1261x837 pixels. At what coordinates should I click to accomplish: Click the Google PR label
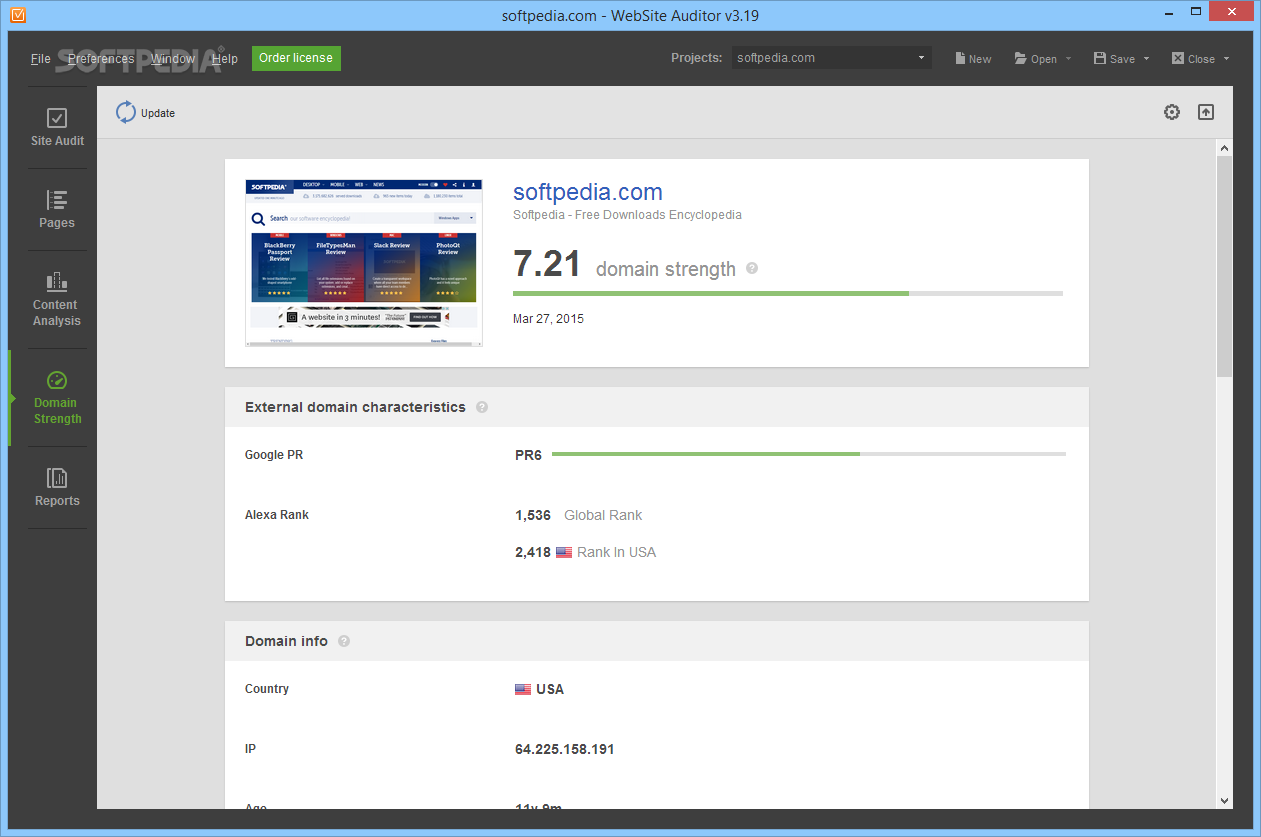click(274, 455)
